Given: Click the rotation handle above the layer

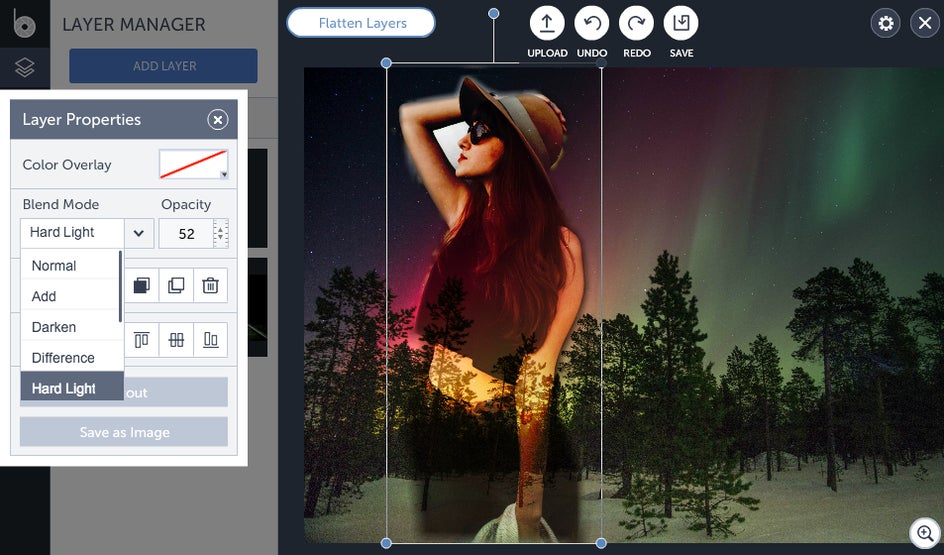Looking at the screenshot, I should [494, 13].
